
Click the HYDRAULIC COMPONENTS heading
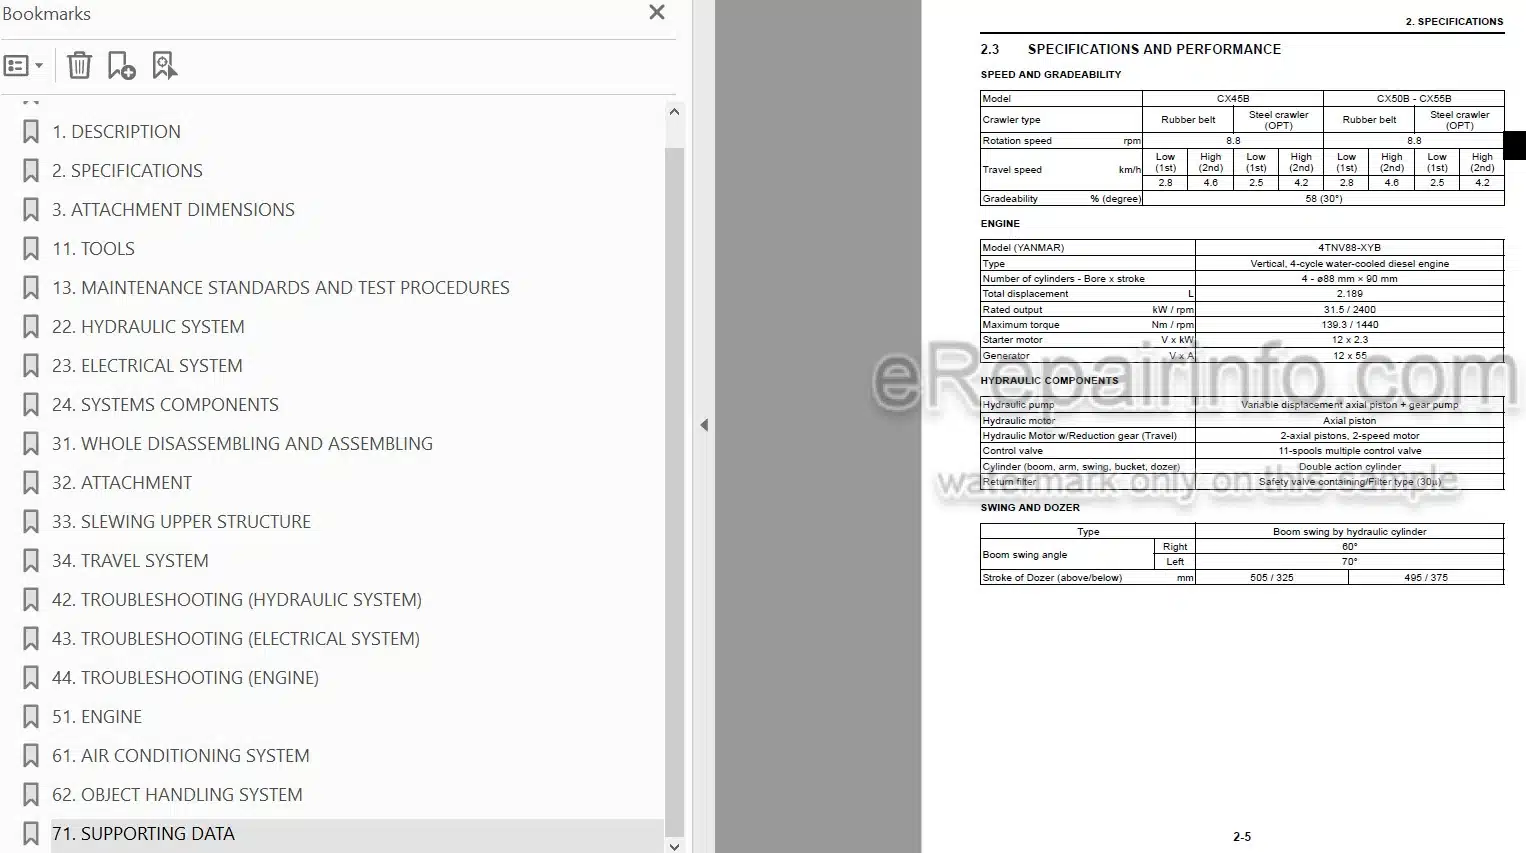coord(1049,381)
